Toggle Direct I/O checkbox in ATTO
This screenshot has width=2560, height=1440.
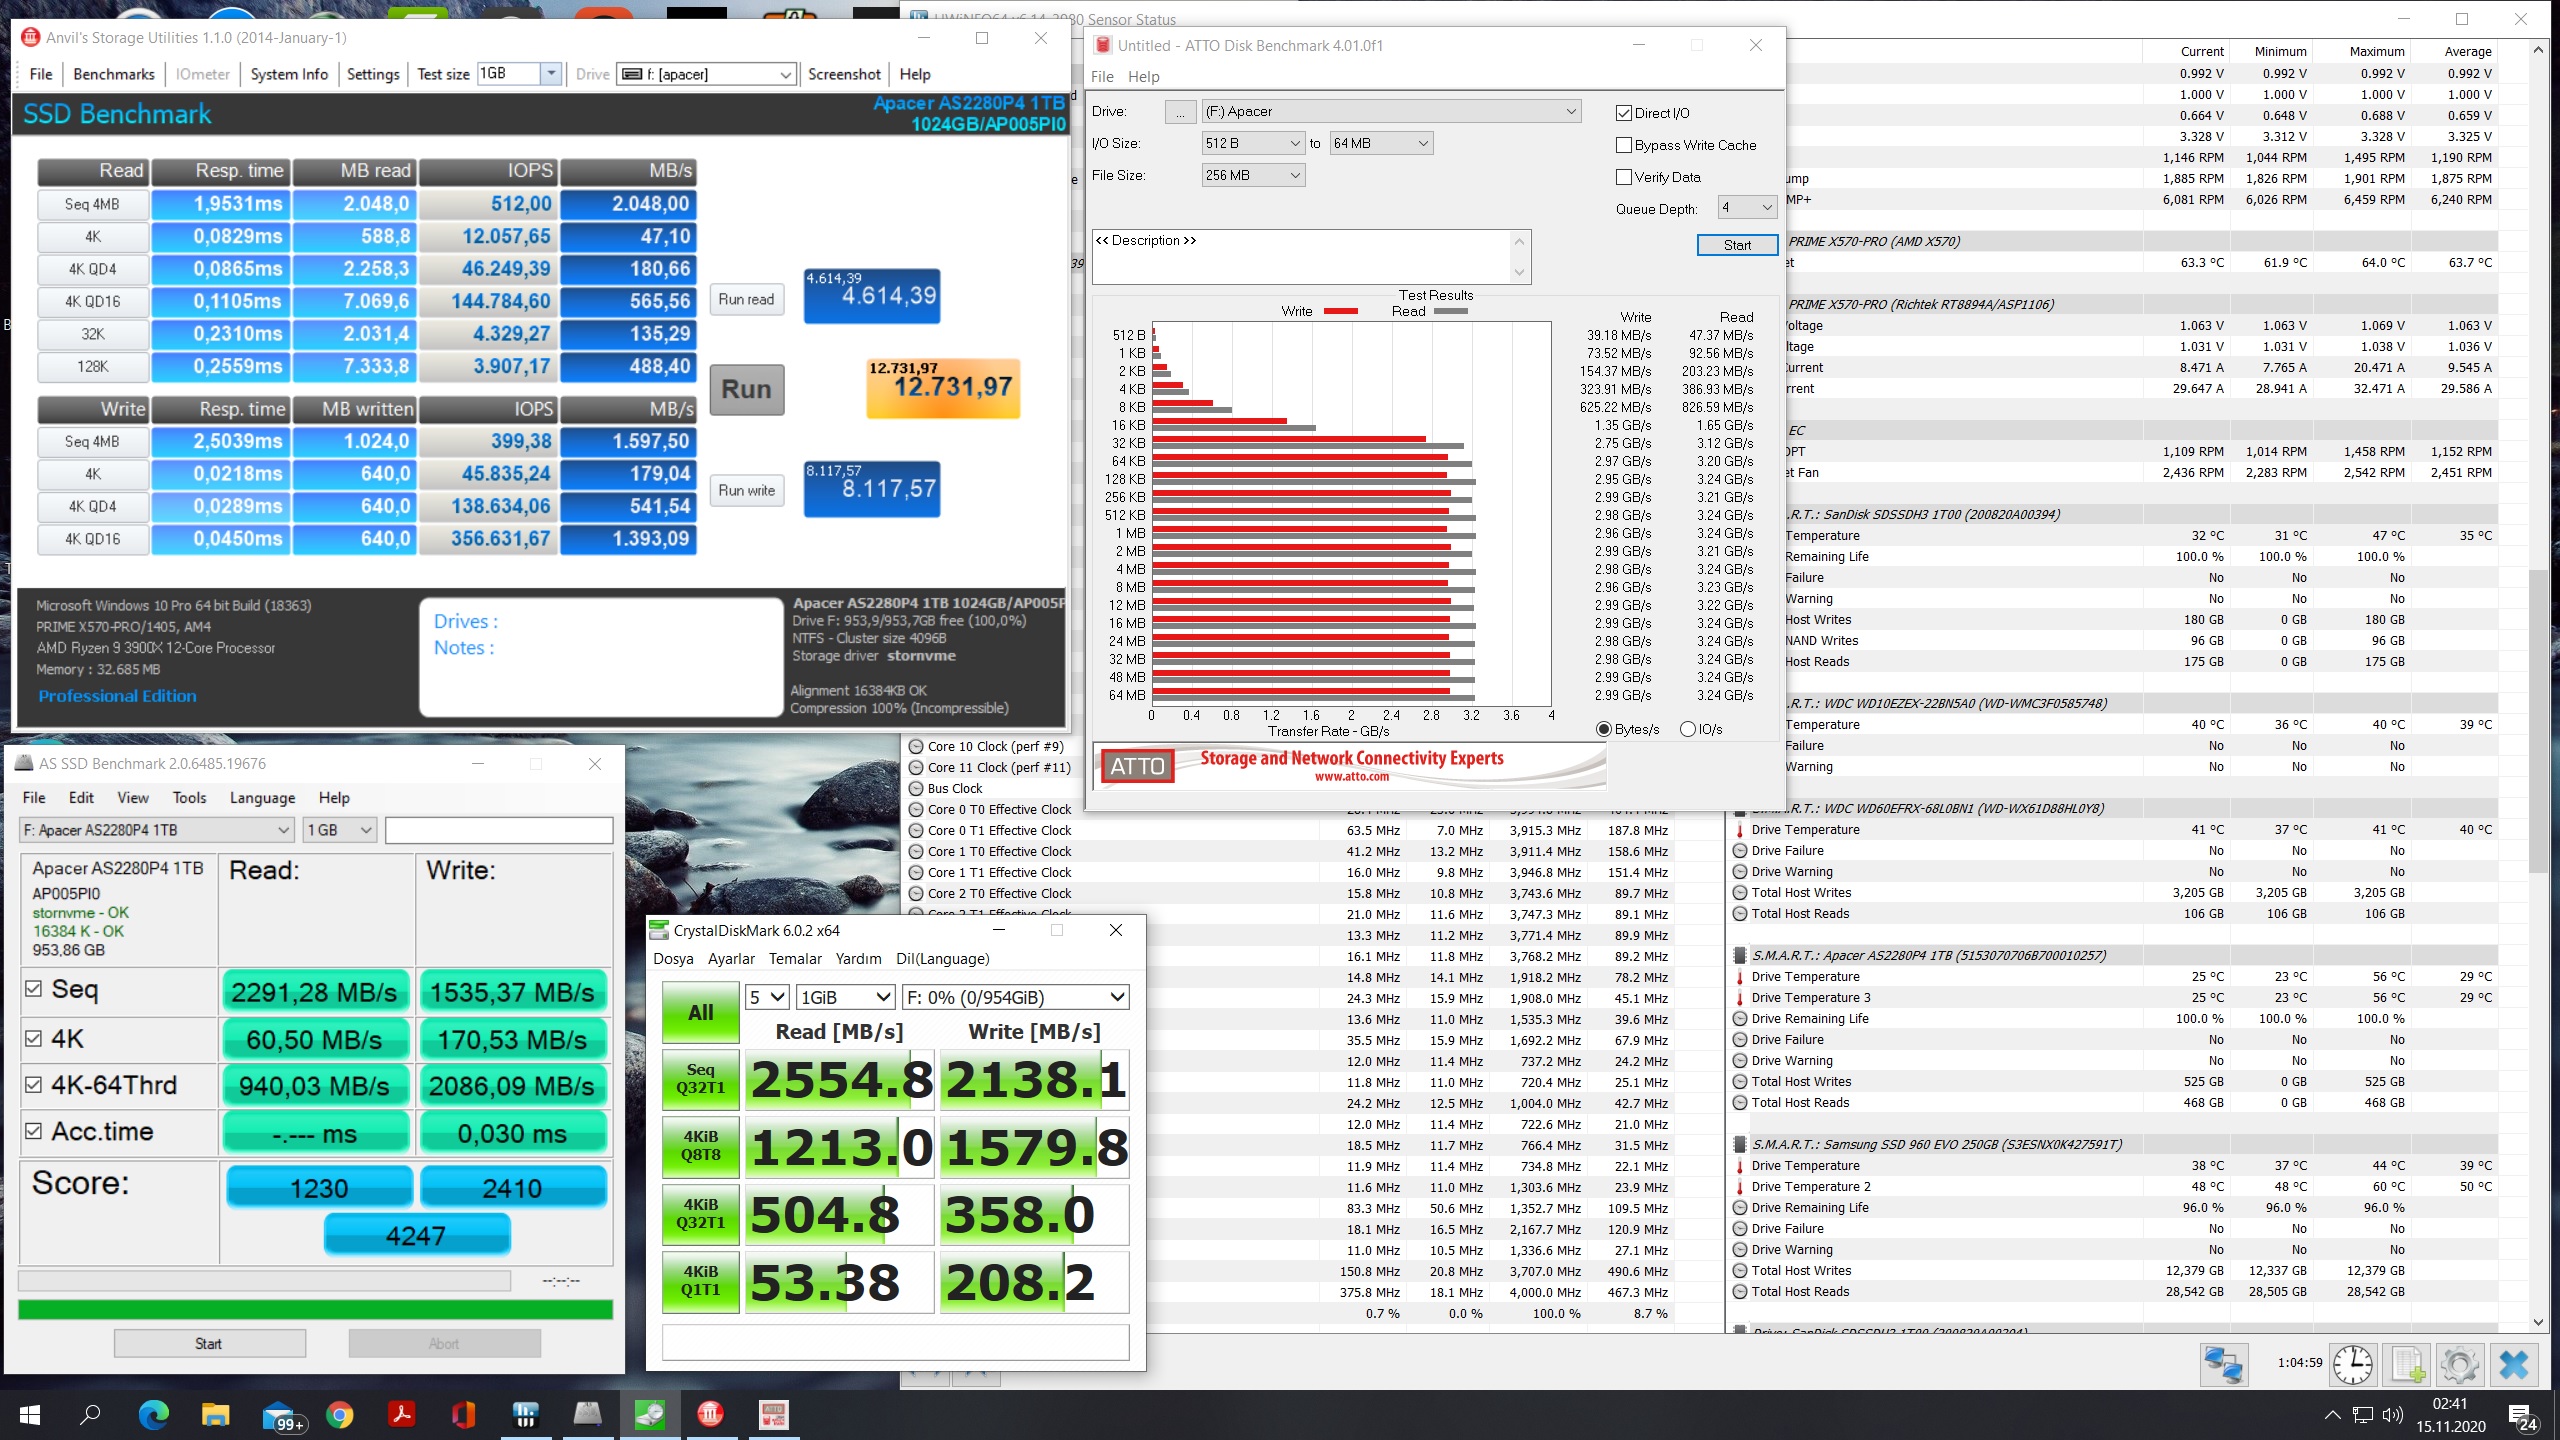pos(1624,113)
